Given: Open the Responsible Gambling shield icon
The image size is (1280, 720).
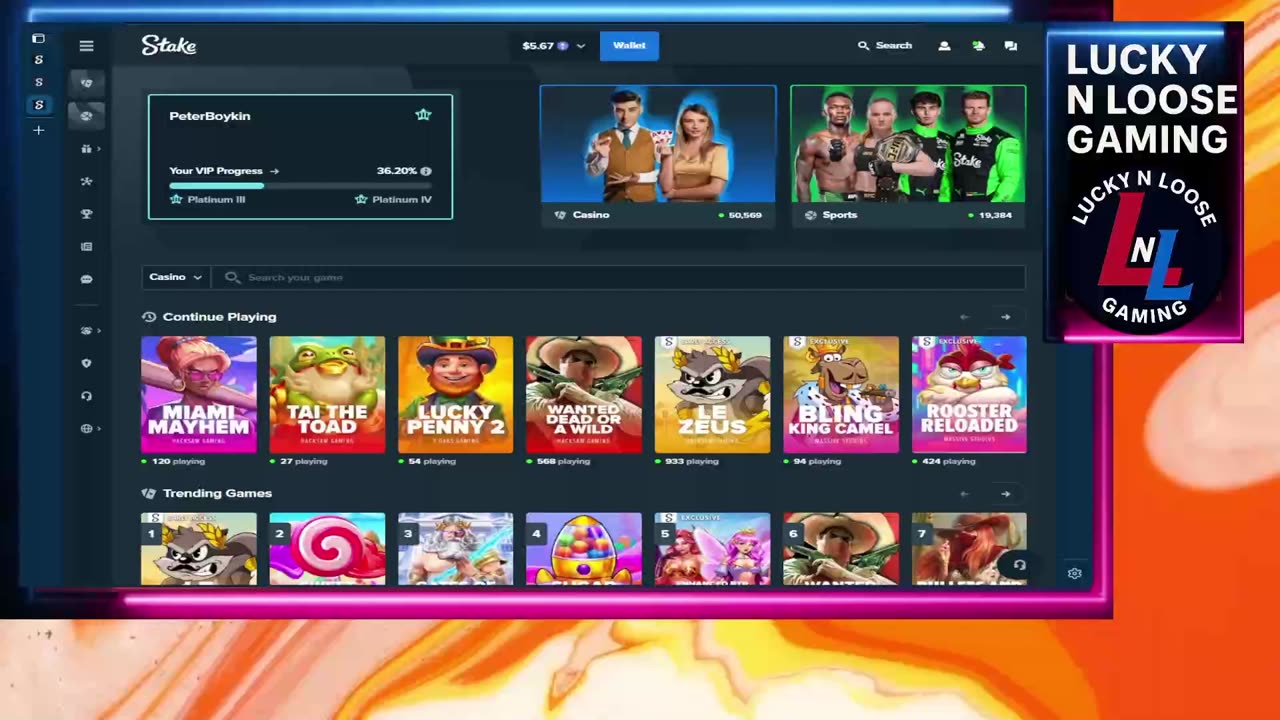Looking at the screenshot, I should pos(86,363).
